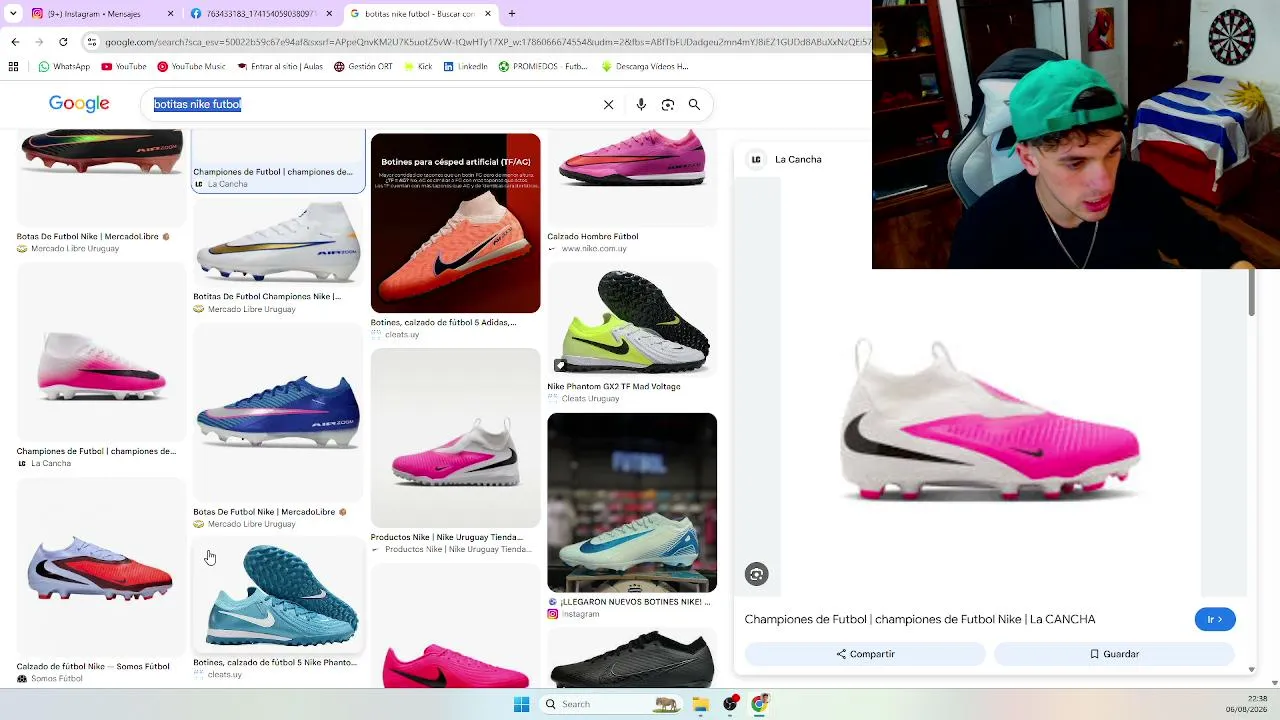This screenshot has width=1280, height=720.
Task: Click the Windows taskbar Search box
Action: coord(611,704)
